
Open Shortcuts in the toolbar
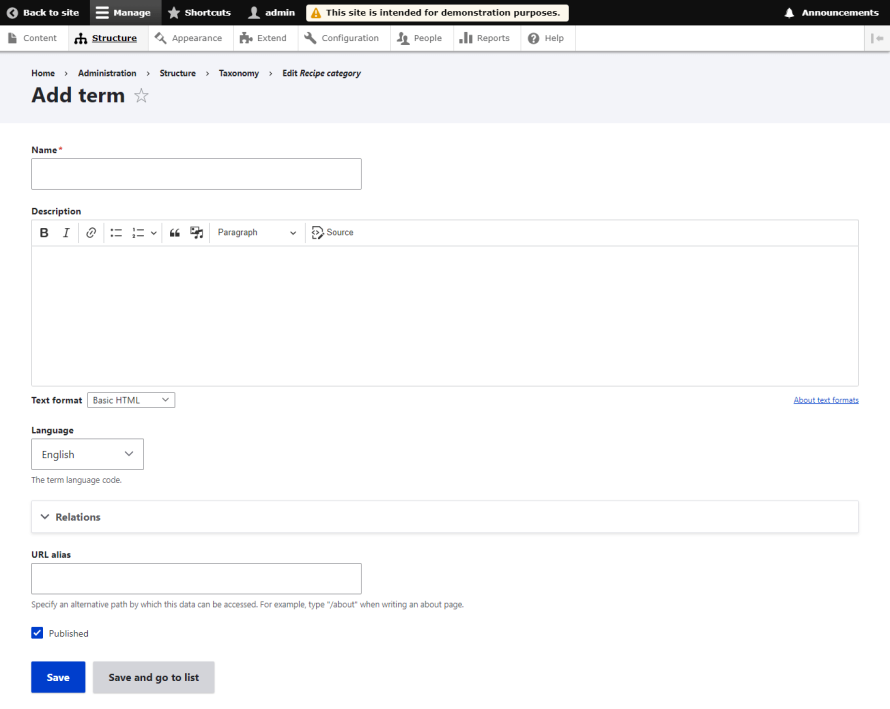[199, 12]
